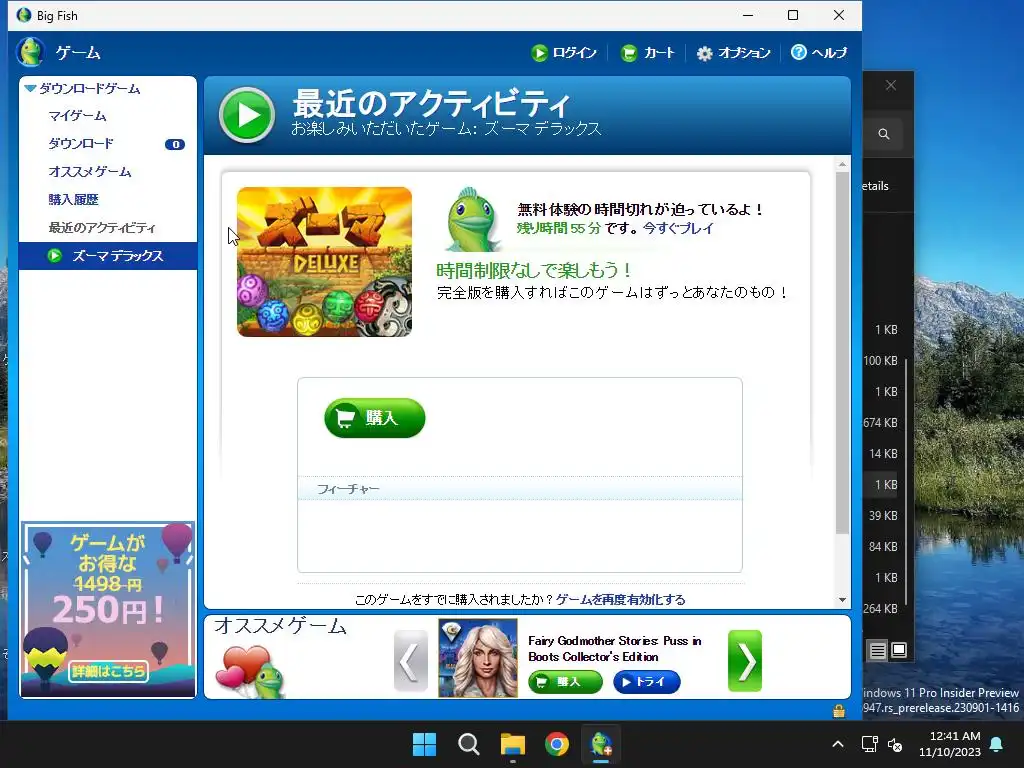Select オススメゲーム in the sidebar
This screenshot has height=768, width=1024.
click(x=89, y=172)
